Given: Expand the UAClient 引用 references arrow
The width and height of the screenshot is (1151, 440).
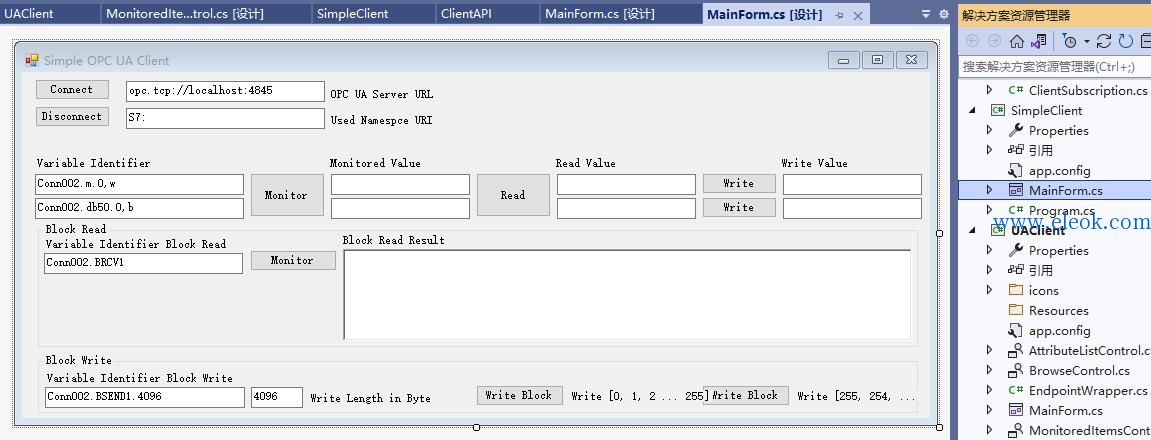Looking at the screenshot, I should (x=990, y=270).
